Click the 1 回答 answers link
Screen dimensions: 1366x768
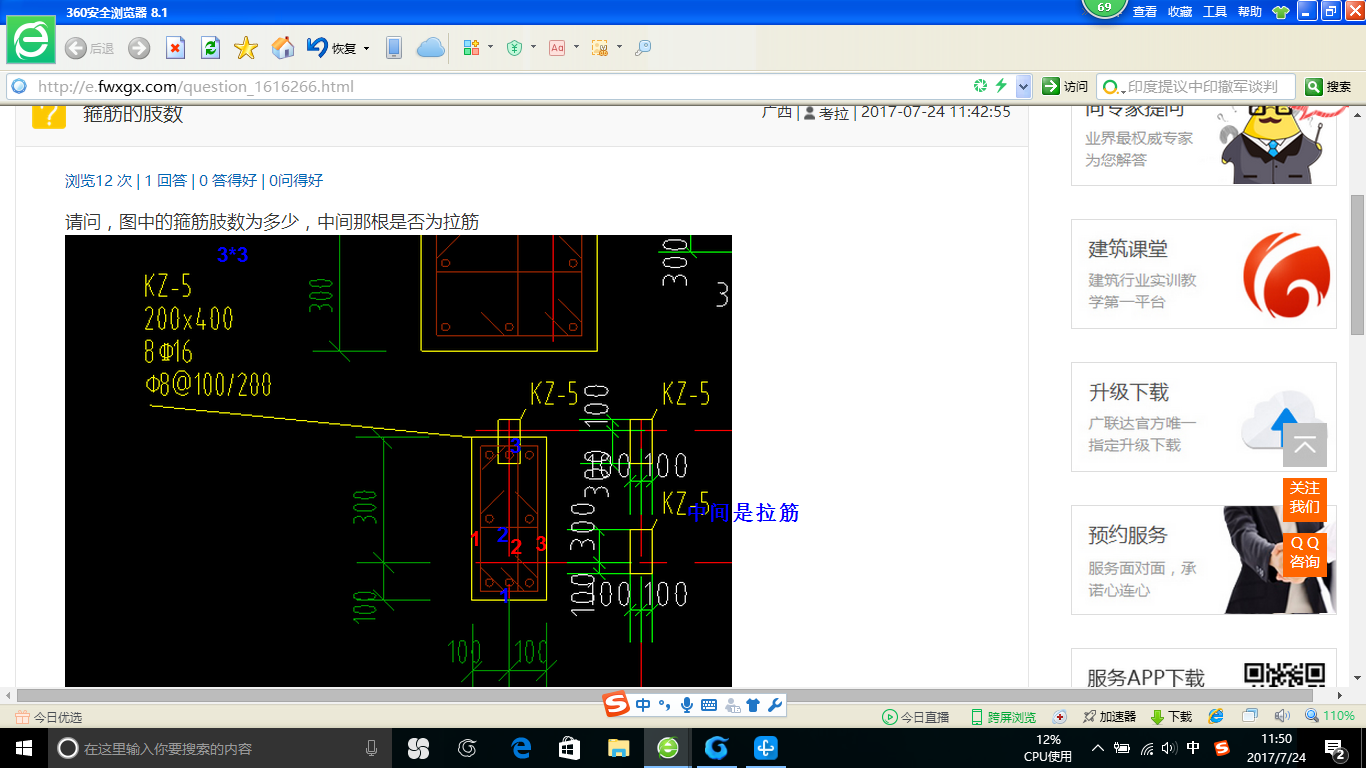(x=166, y=181)
